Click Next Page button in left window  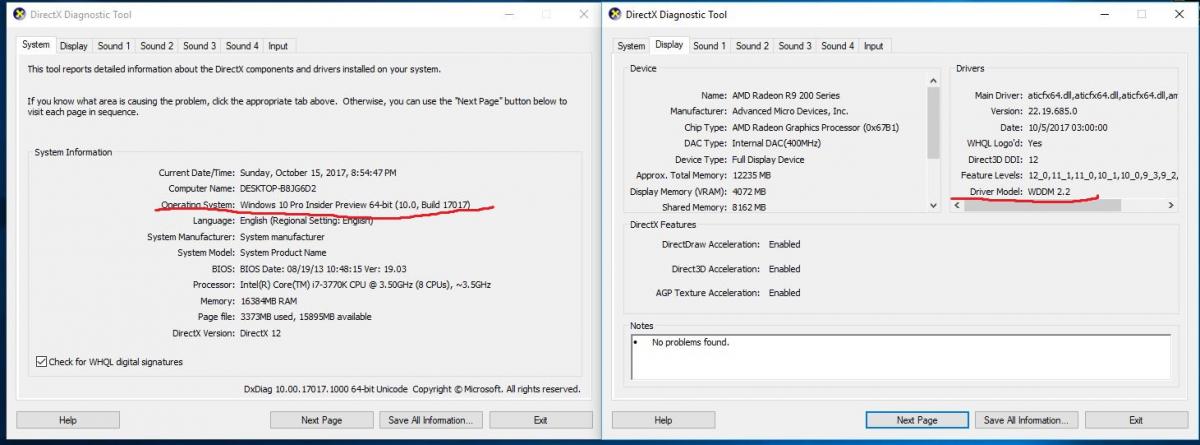[x=321, y=420]
